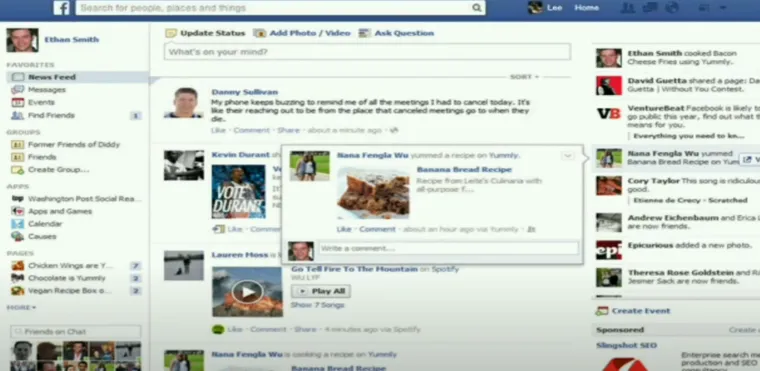Click the Write a comment field
Image resolution: width=760 pixels, height=371 pixels.
tap(448, 248)
